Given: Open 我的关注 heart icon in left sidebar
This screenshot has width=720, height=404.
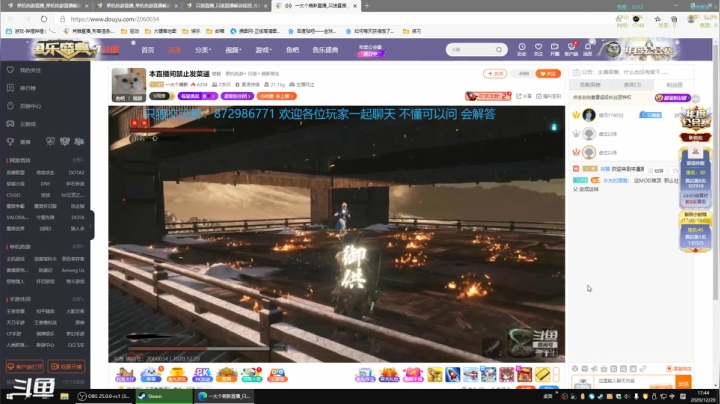Looking at the screenshot, I should [x=10, y=70].
